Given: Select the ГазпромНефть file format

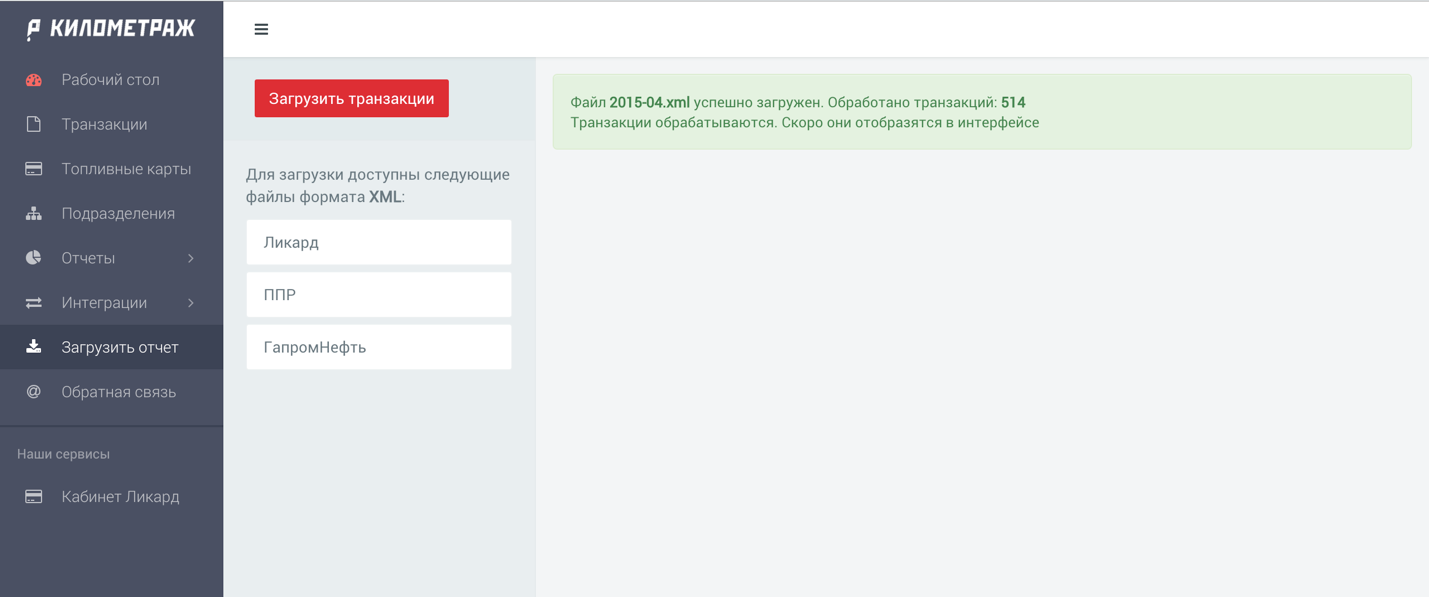Looking at the screenshot, I should (x=378, y=347).
